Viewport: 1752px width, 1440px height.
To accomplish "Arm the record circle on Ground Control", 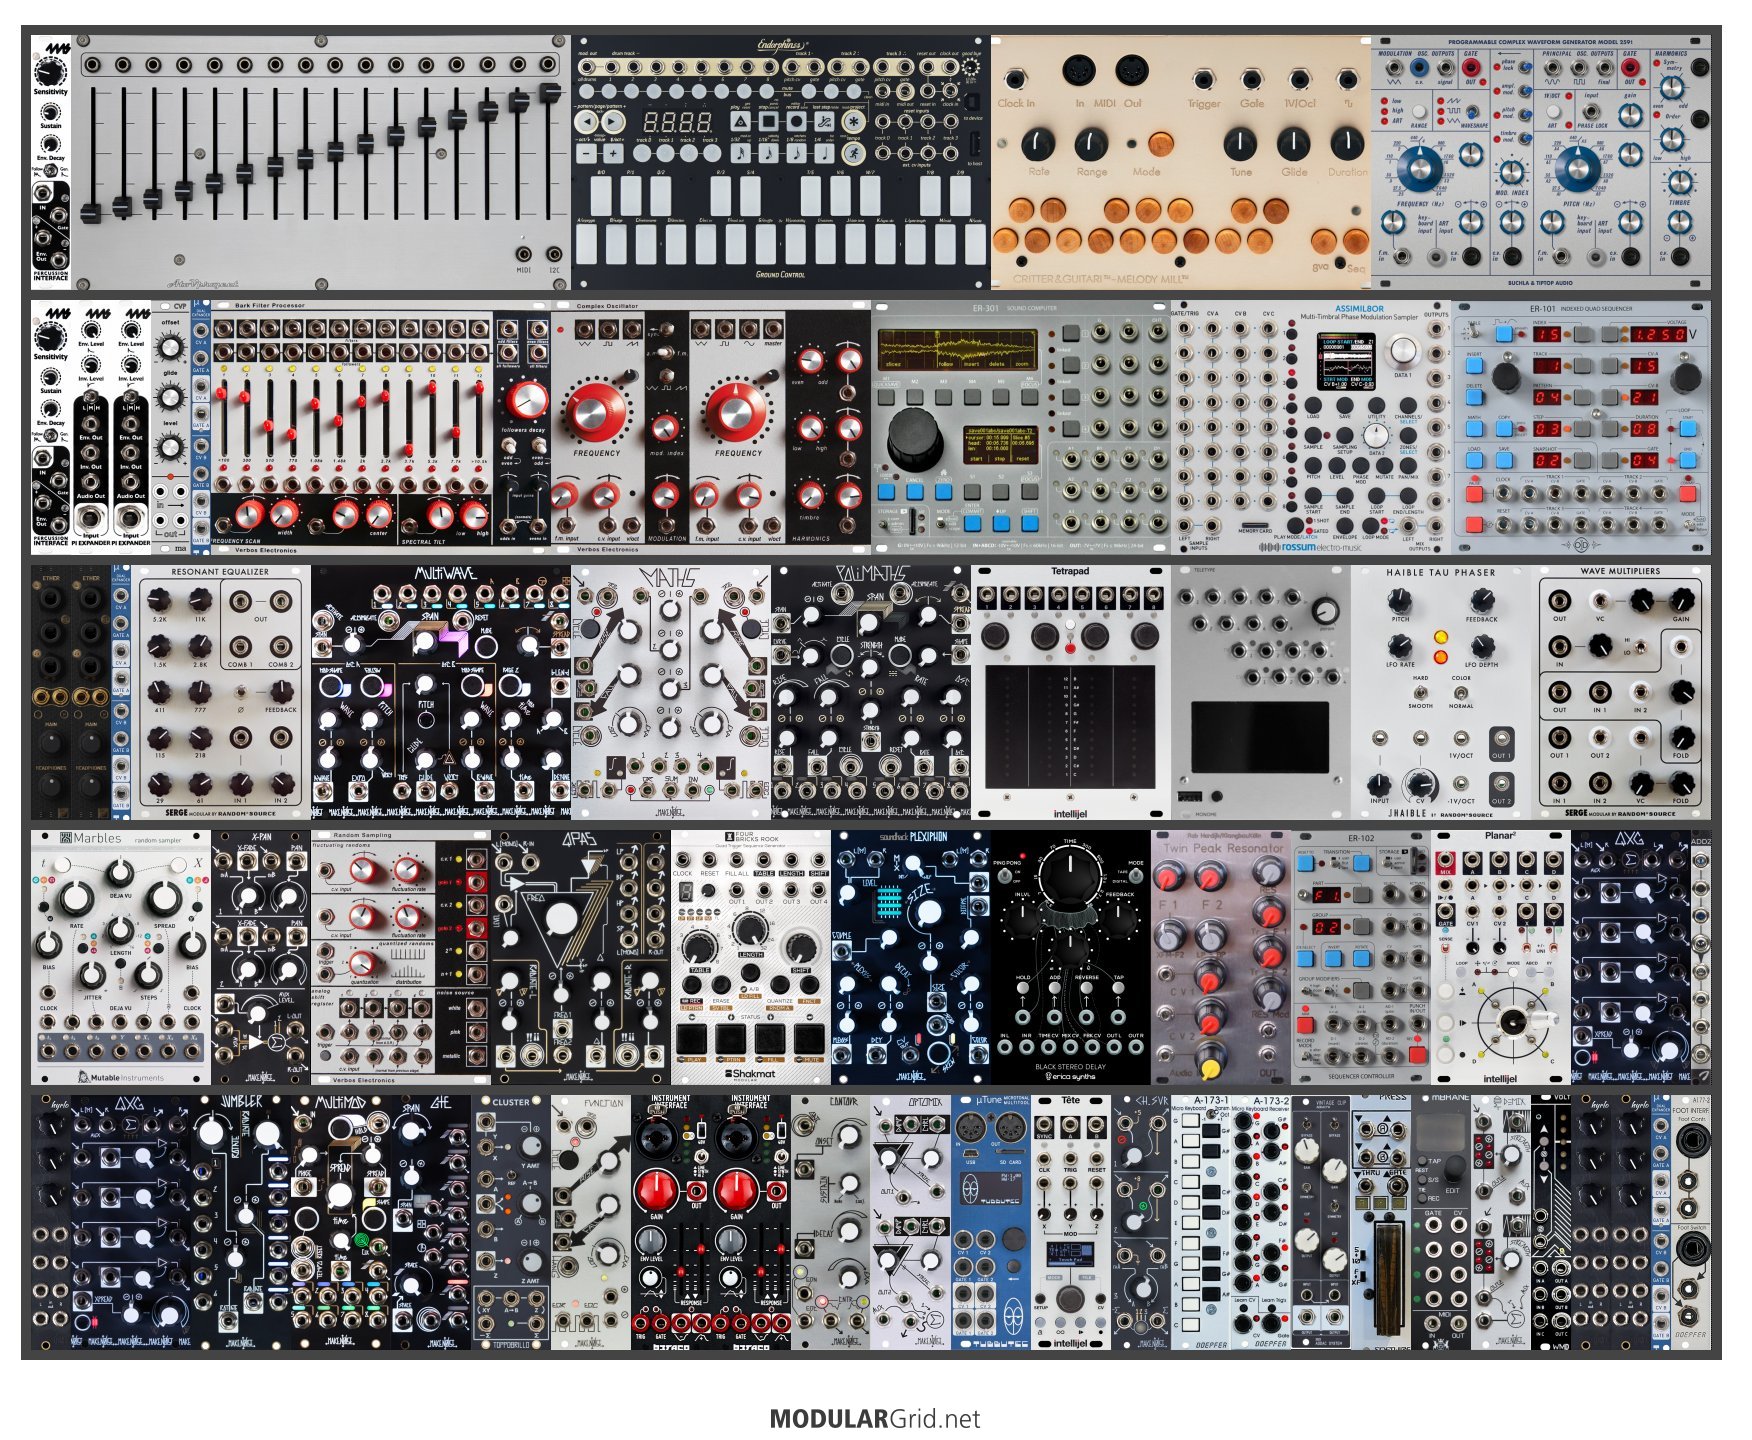I will tap(796, 121).
